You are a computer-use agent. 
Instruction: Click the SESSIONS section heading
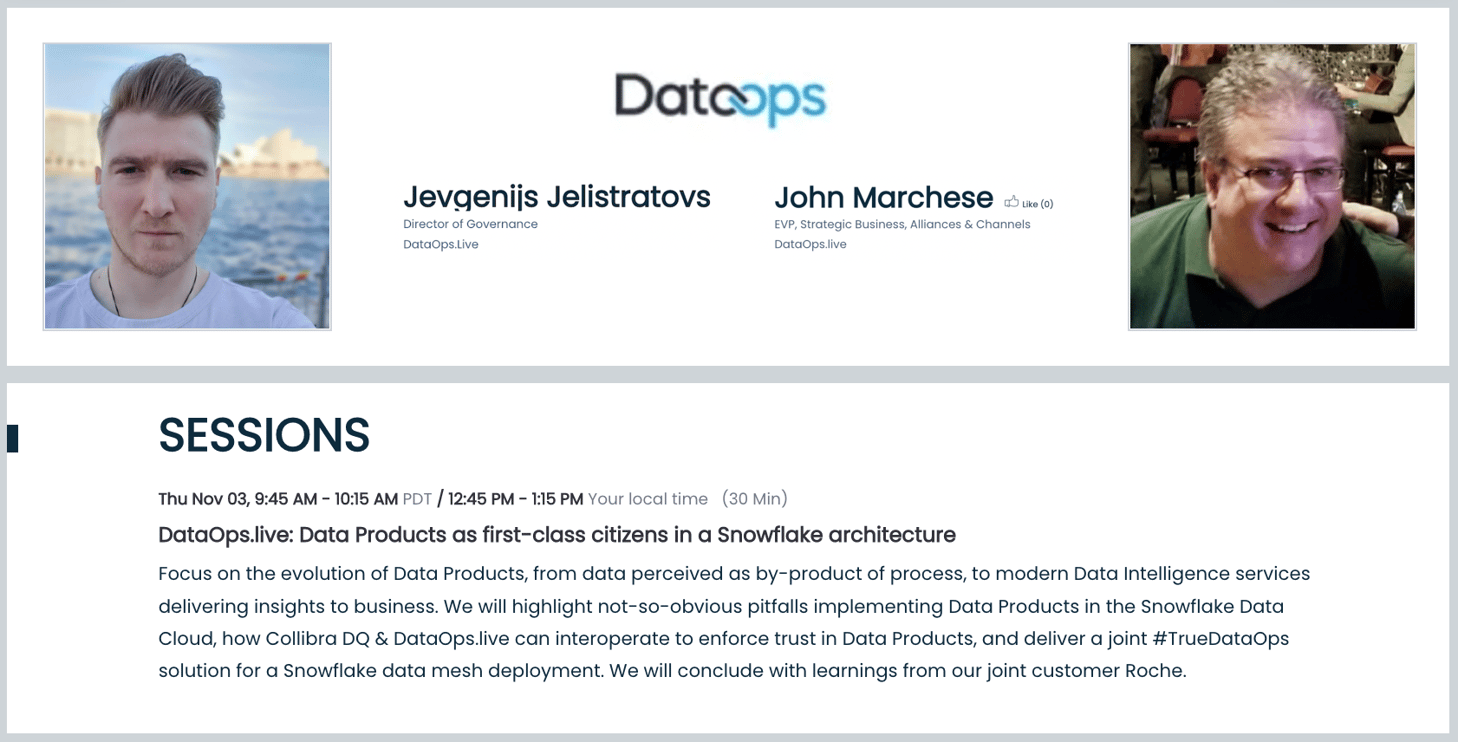pos(264,435)
